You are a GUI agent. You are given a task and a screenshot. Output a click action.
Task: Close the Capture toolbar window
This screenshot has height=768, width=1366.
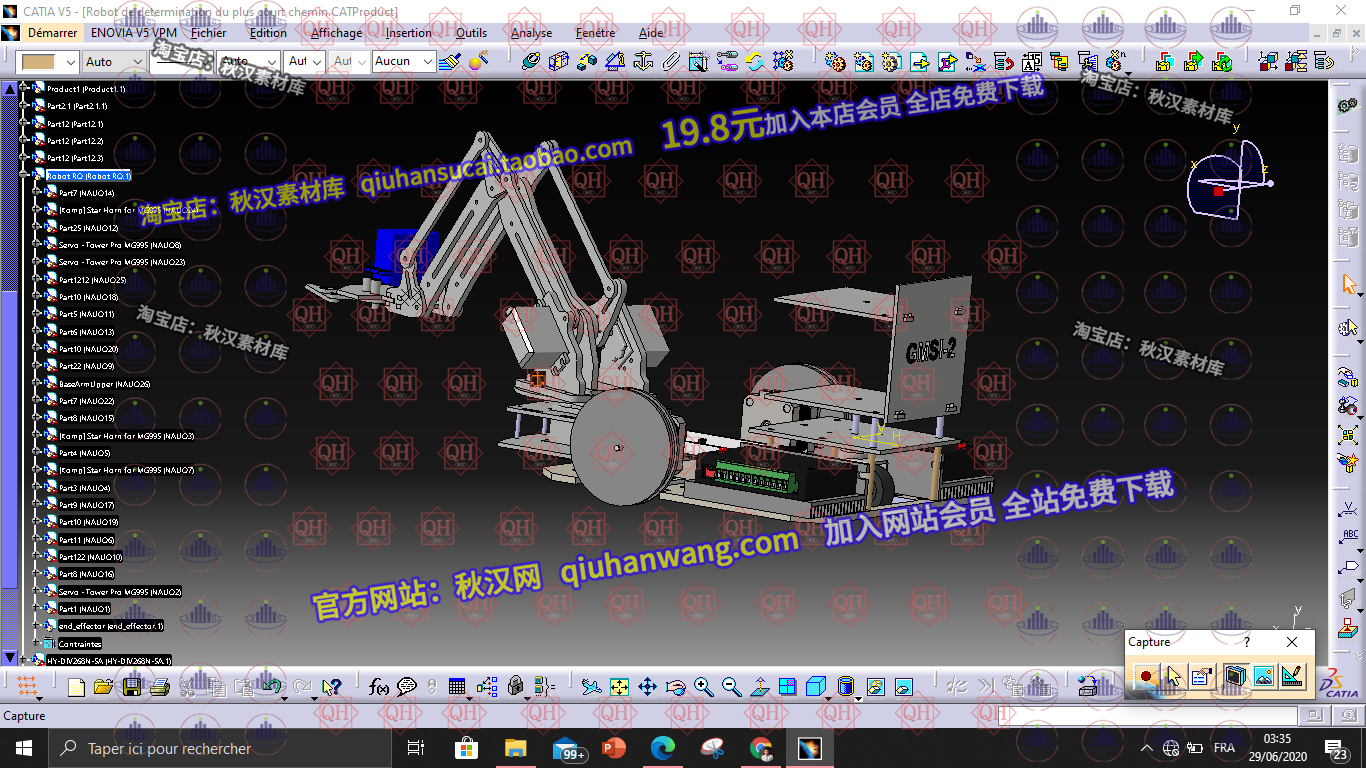(1292, 642)
